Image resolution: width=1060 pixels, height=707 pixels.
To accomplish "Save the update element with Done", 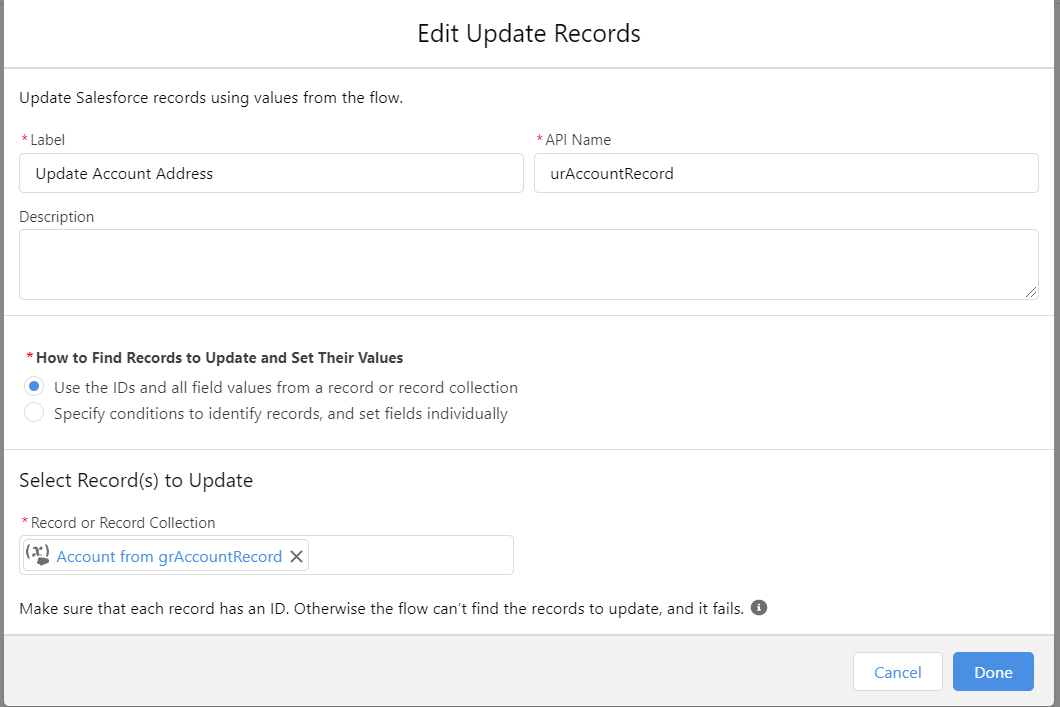I will [x=993, y=671].
